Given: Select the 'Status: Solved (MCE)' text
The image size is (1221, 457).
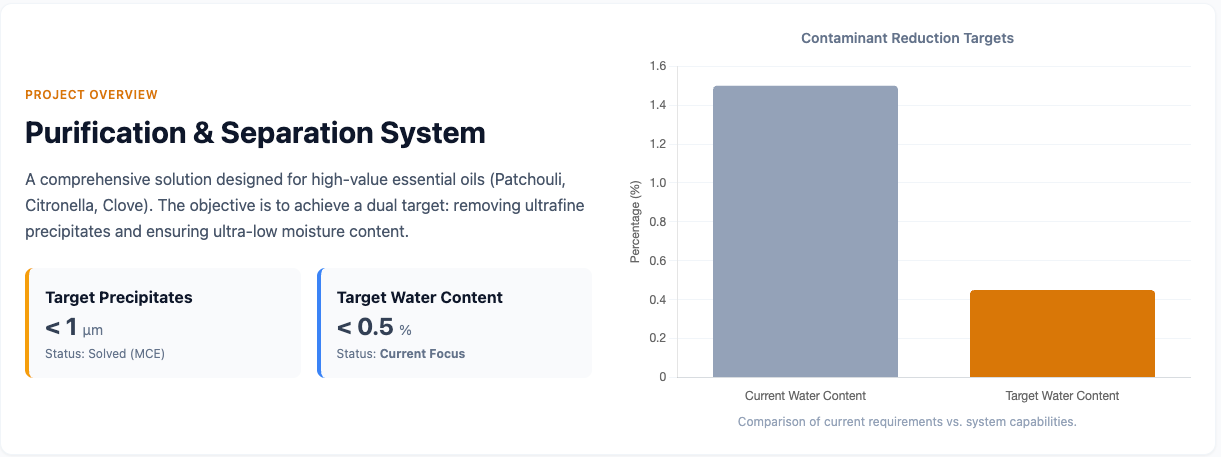Looking at the screenshot, I should tap(105, 354).
